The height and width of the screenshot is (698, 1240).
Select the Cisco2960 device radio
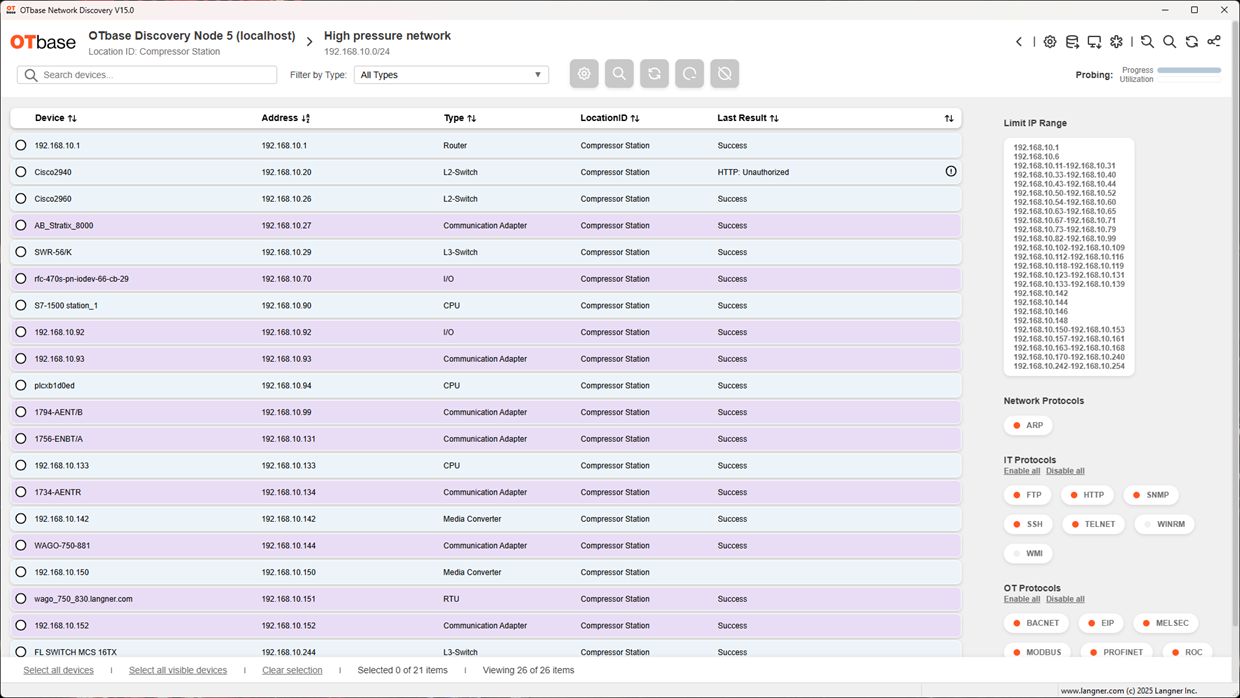pos(21,199)
